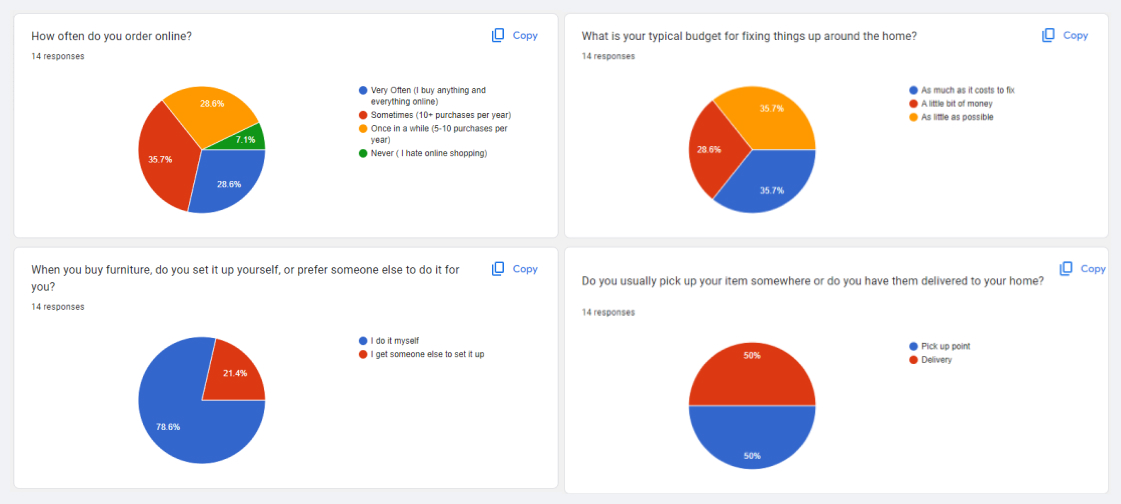Click the blue dot beside "As much as it costs to fix"
1121x504 pixels.
(913, 90)
